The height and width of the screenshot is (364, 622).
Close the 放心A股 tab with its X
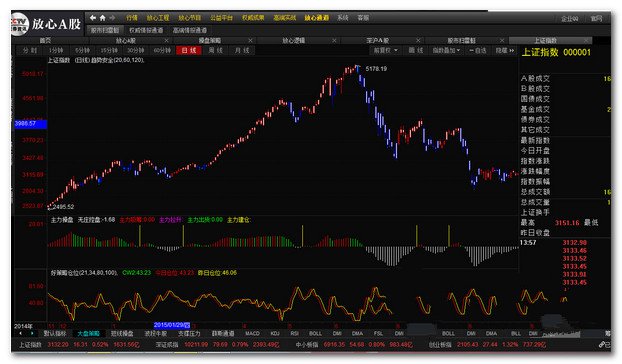(166, 40)
